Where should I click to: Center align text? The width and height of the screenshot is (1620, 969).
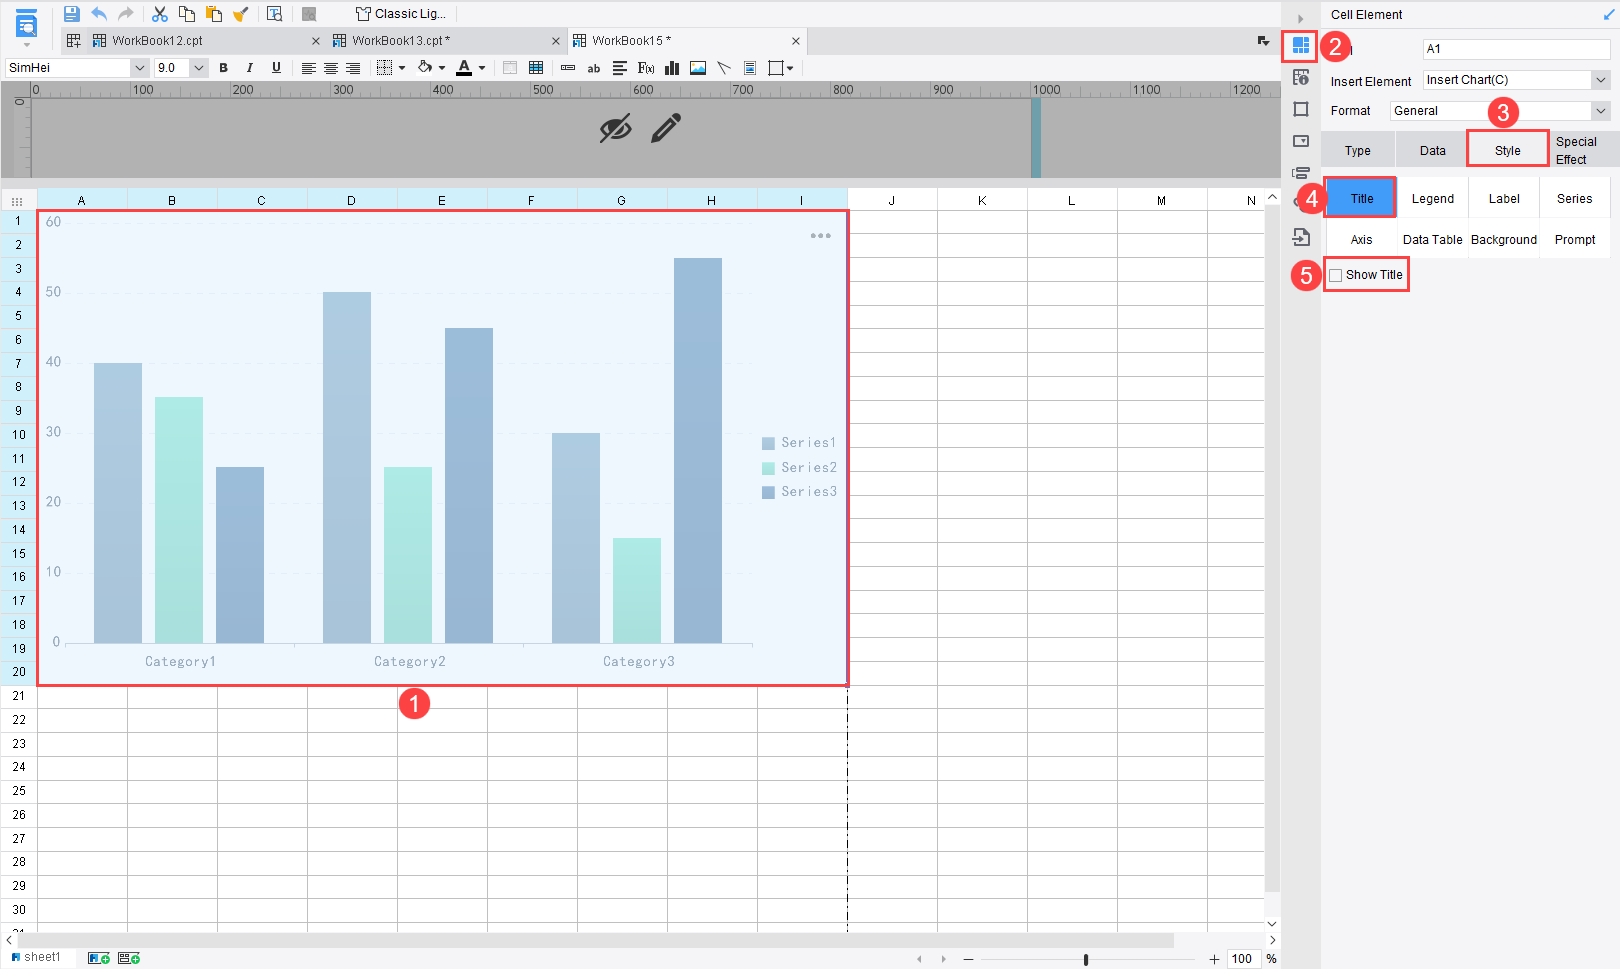pyautogui.click(x=330, y=68)
